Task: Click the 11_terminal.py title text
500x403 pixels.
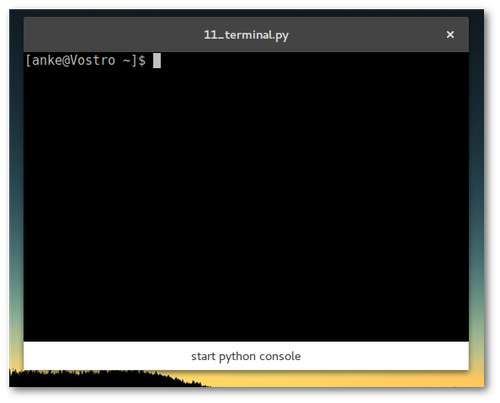Action: tap(246, 35)
